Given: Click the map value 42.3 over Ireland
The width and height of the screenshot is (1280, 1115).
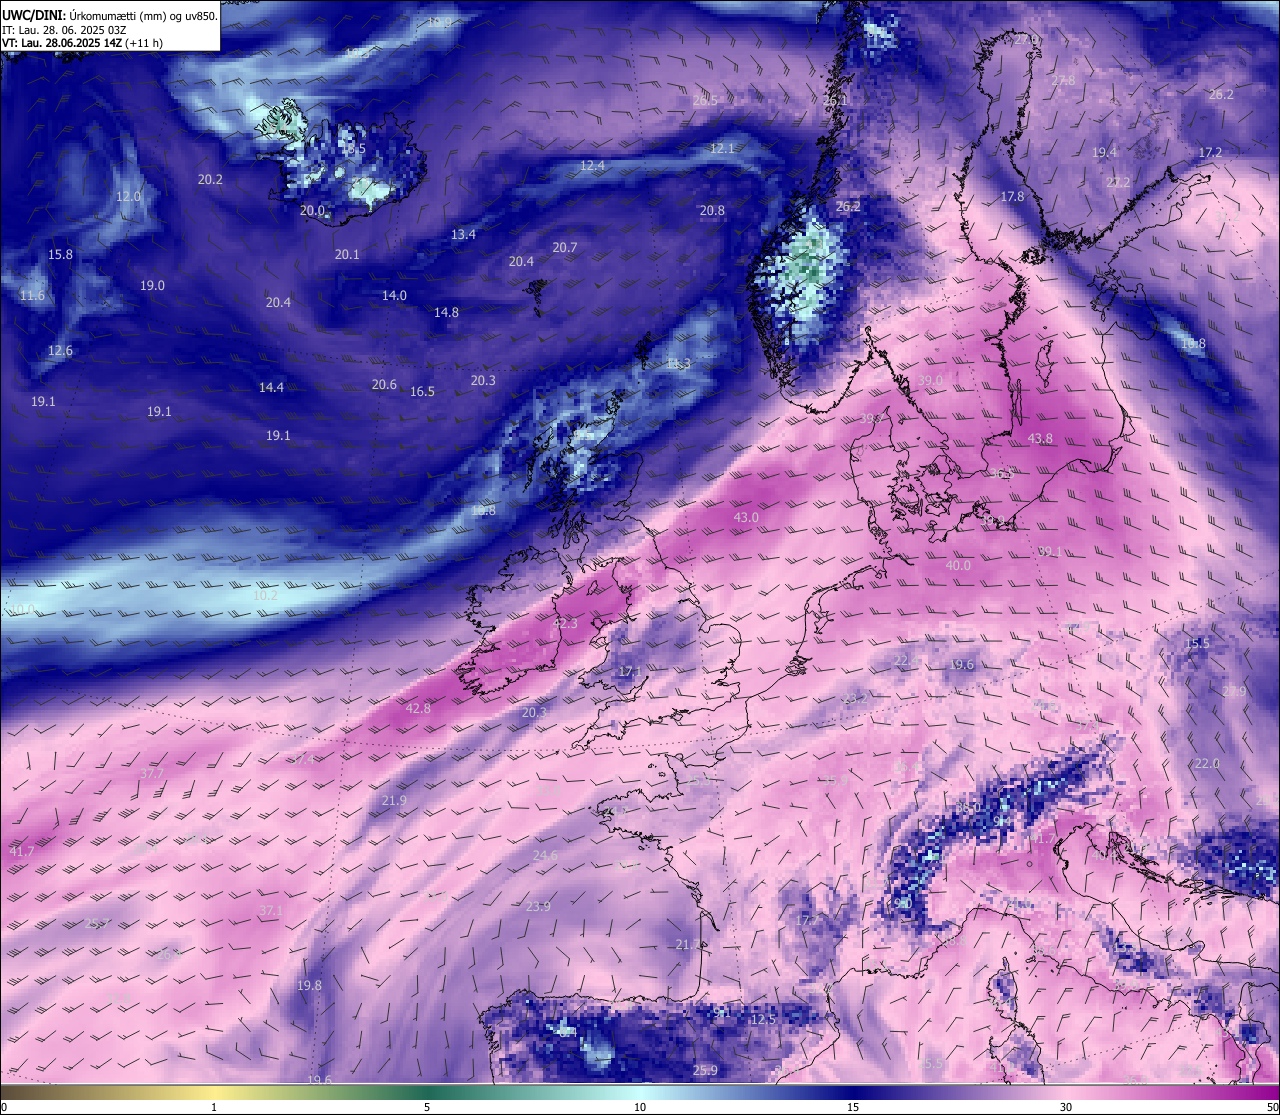Looking at the screenshot, I should (565, 624).
